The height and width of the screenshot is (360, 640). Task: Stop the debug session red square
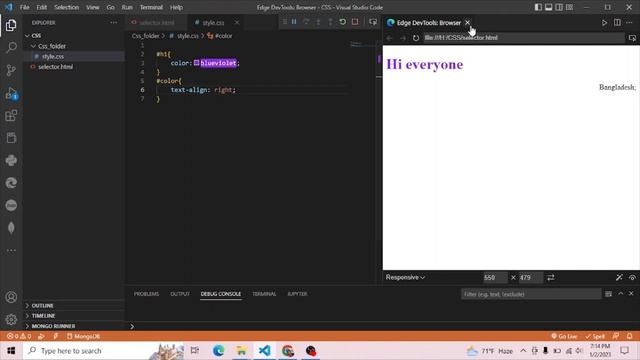[355, 22]
